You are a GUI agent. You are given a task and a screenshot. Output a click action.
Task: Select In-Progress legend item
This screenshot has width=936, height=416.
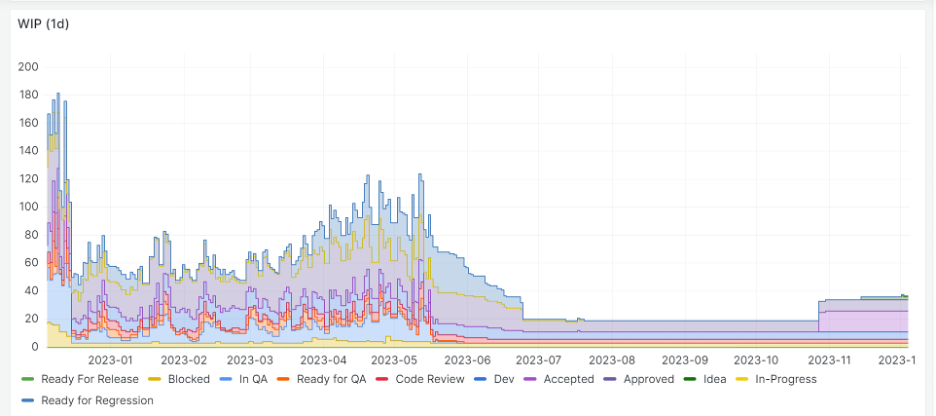[785, 379]
